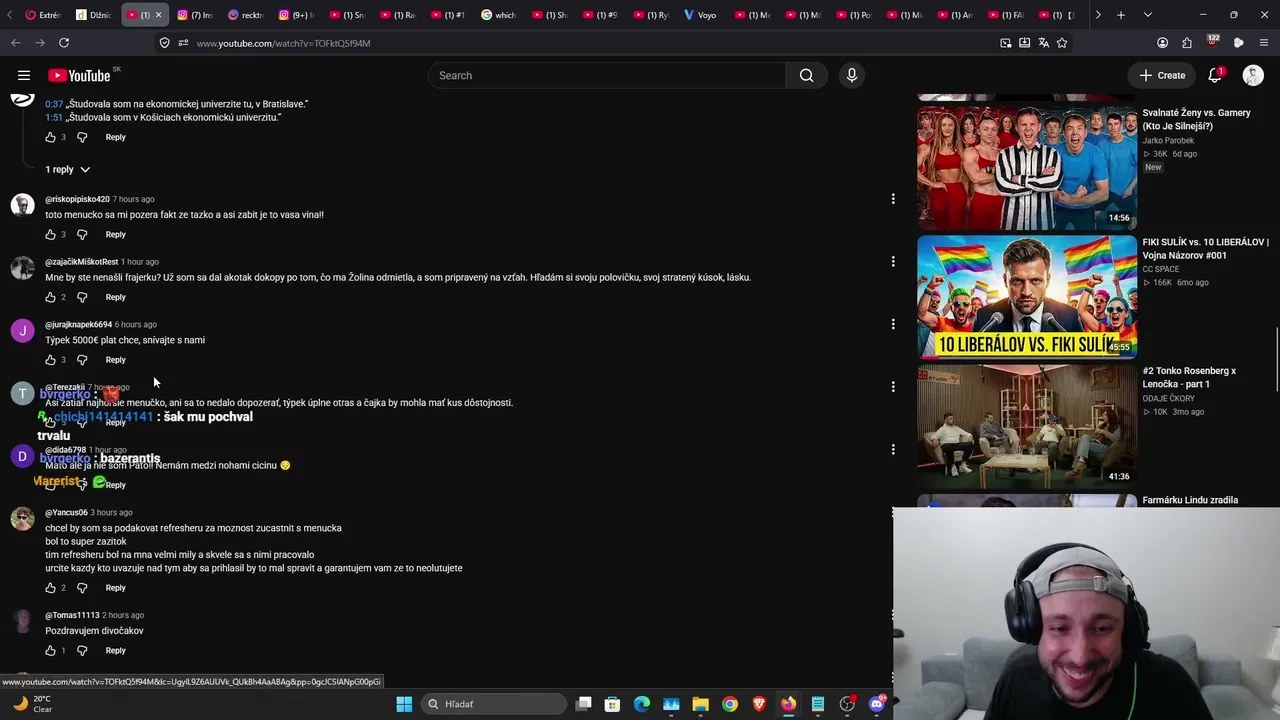Open YouTube notifications bell

(x=1216, y=75)
